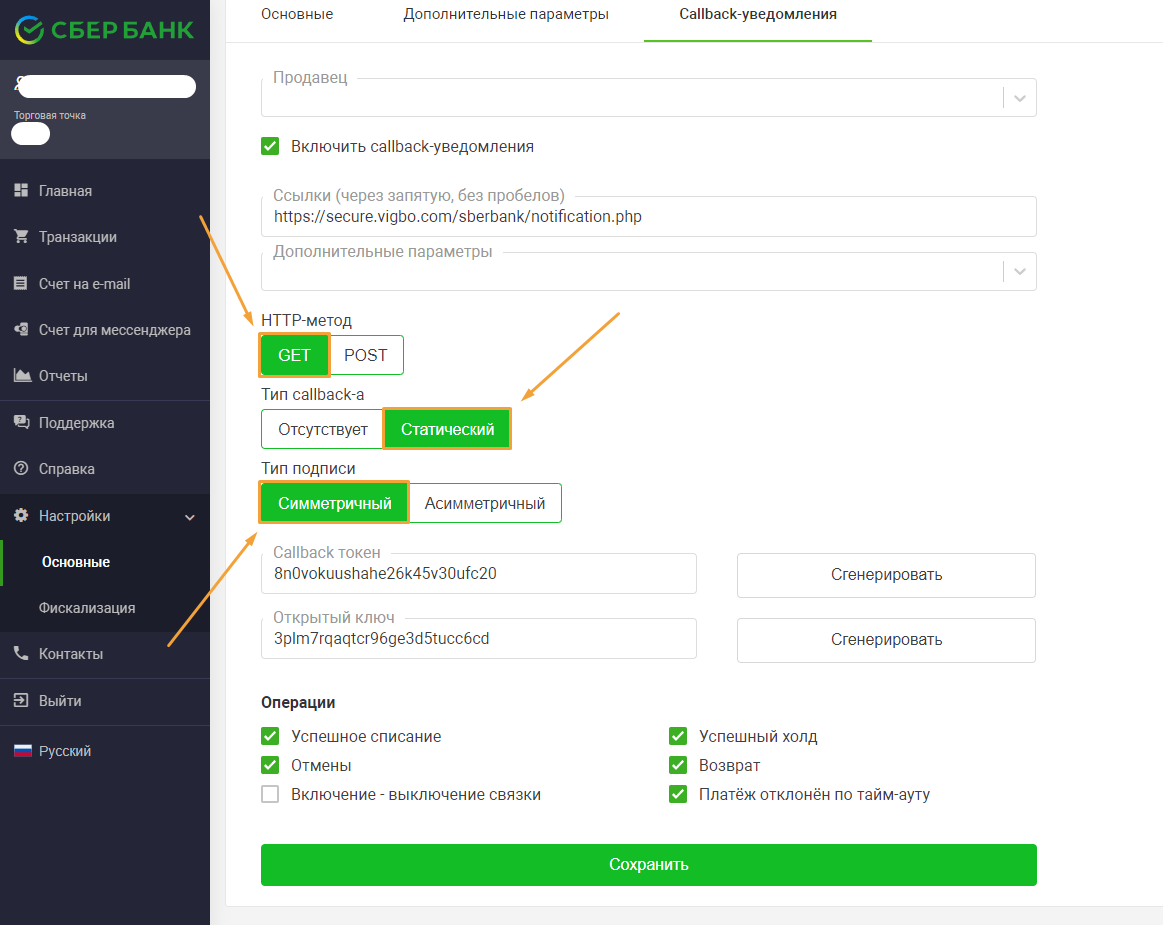The image size is (1163, 925).
Task: Open Отчеты via the chart icon
Action: point(22,375)
